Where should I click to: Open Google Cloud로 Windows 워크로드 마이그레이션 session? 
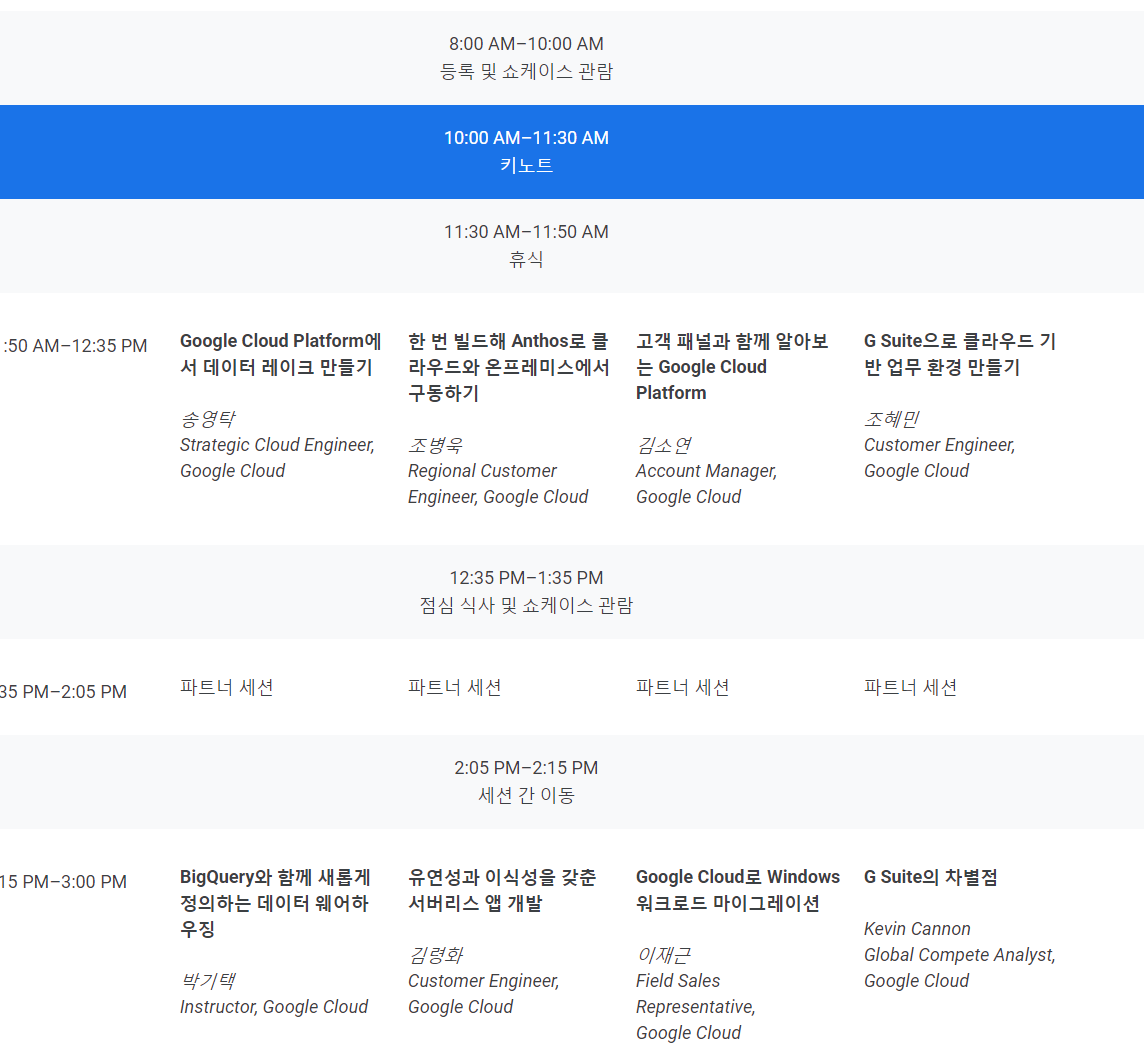click(x=738, y=890)
